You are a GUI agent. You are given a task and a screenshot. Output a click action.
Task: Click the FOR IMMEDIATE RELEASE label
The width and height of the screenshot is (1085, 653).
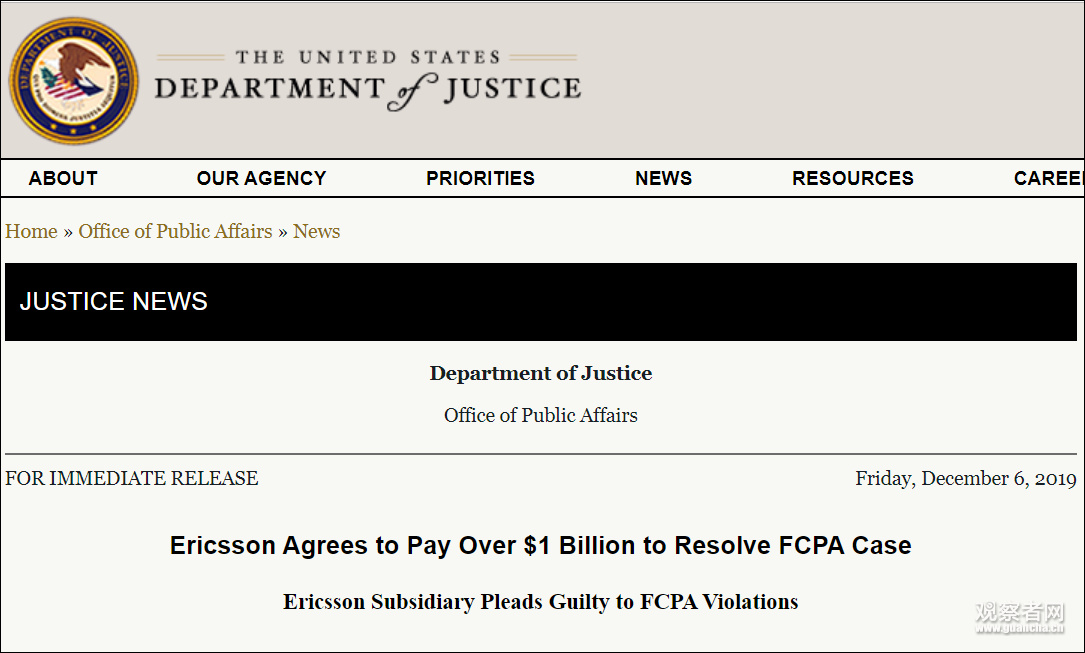tap(132, 478)
